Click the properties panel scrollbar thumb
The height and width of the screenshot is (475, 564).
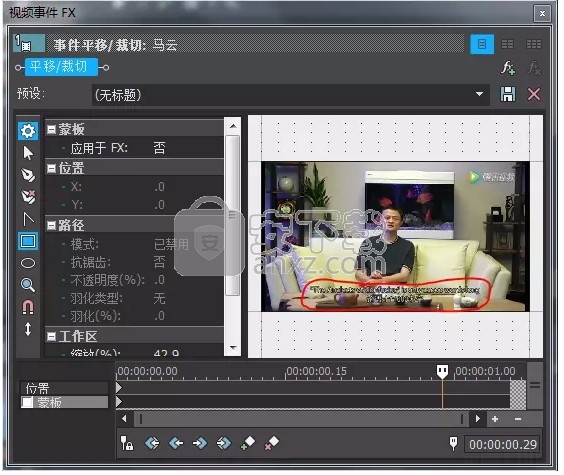pos(233,215)
